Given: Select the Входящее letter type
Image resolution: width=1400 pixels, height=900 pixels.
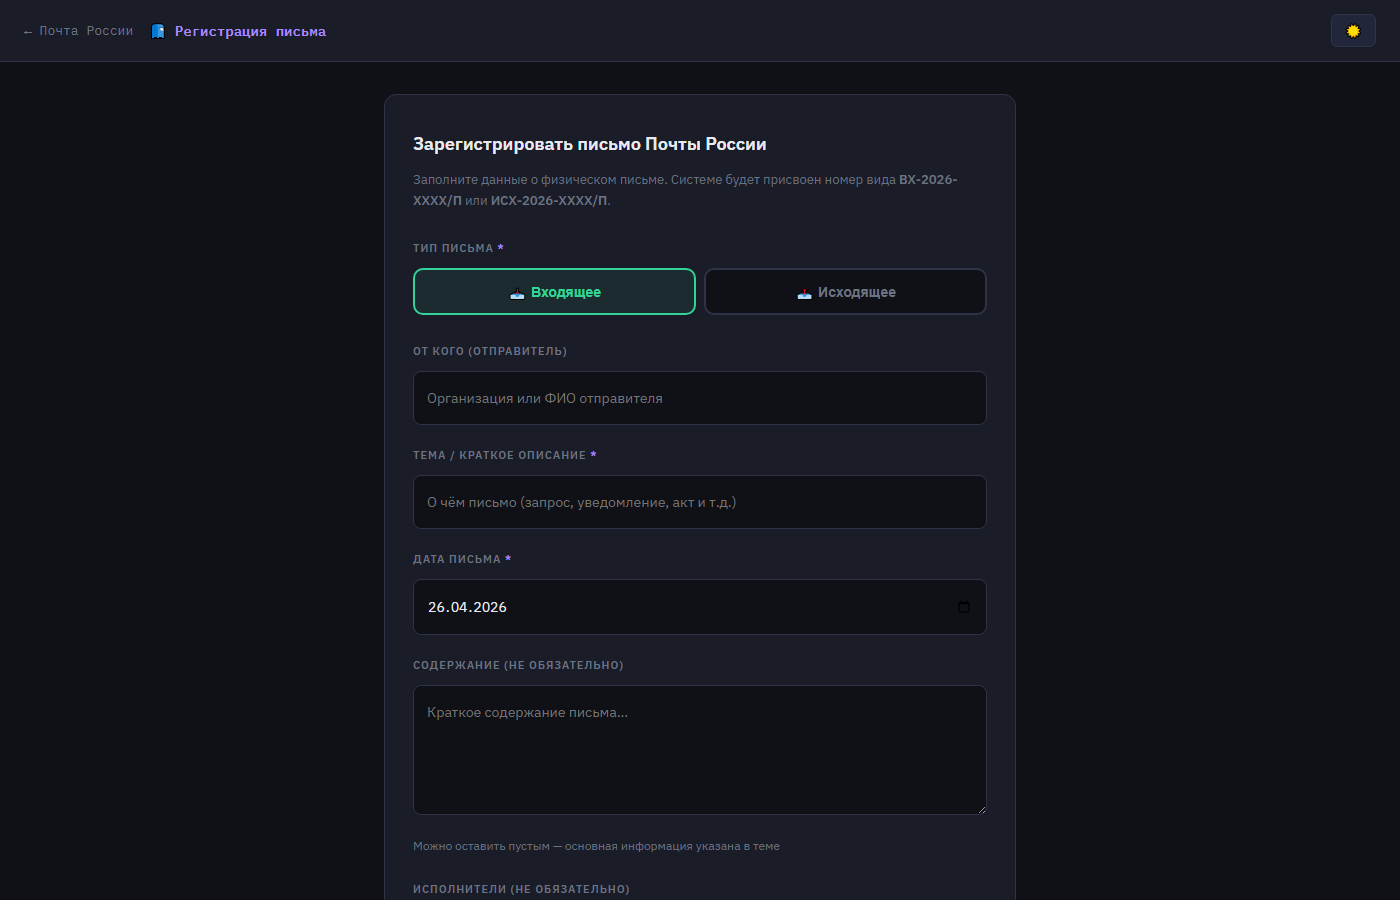Looking at the screenshot, I should point(554,292).
